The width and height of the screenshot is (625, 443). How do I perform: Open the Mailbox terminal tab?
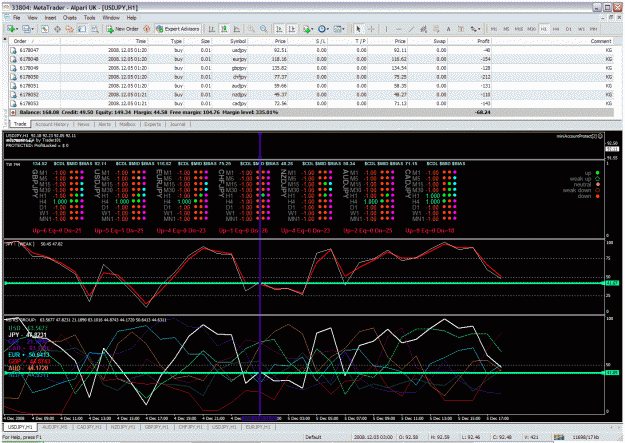pos(128,124)
